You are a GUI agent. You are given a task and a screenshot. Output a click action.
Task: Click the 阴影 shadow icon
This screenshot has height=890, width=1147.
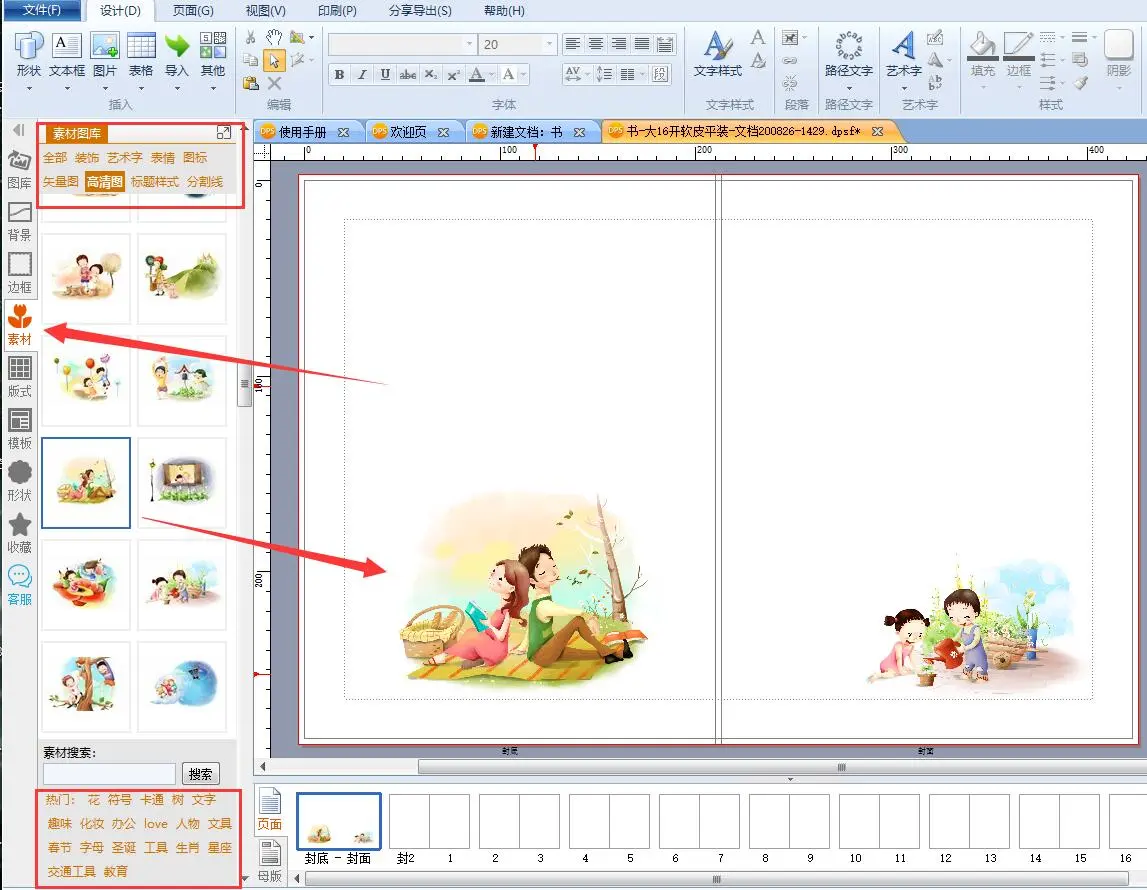coord(1118,46)
